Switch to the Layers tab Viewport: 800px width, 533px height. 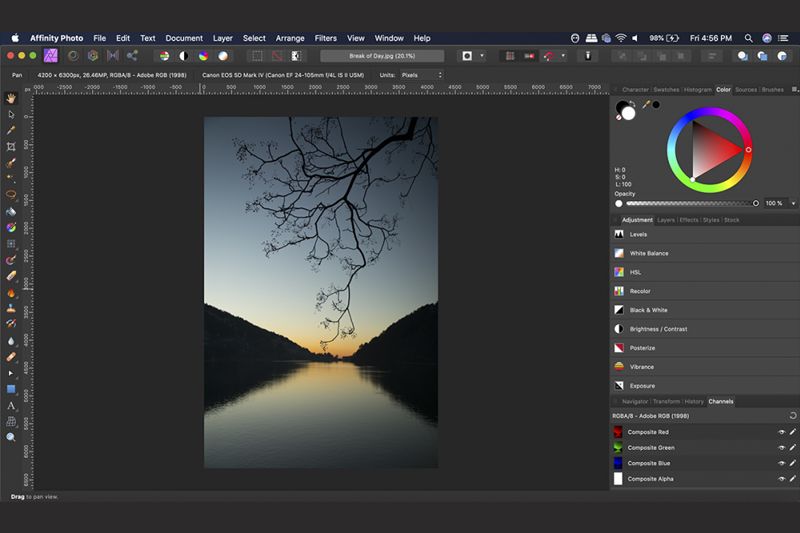pos(666,220)
